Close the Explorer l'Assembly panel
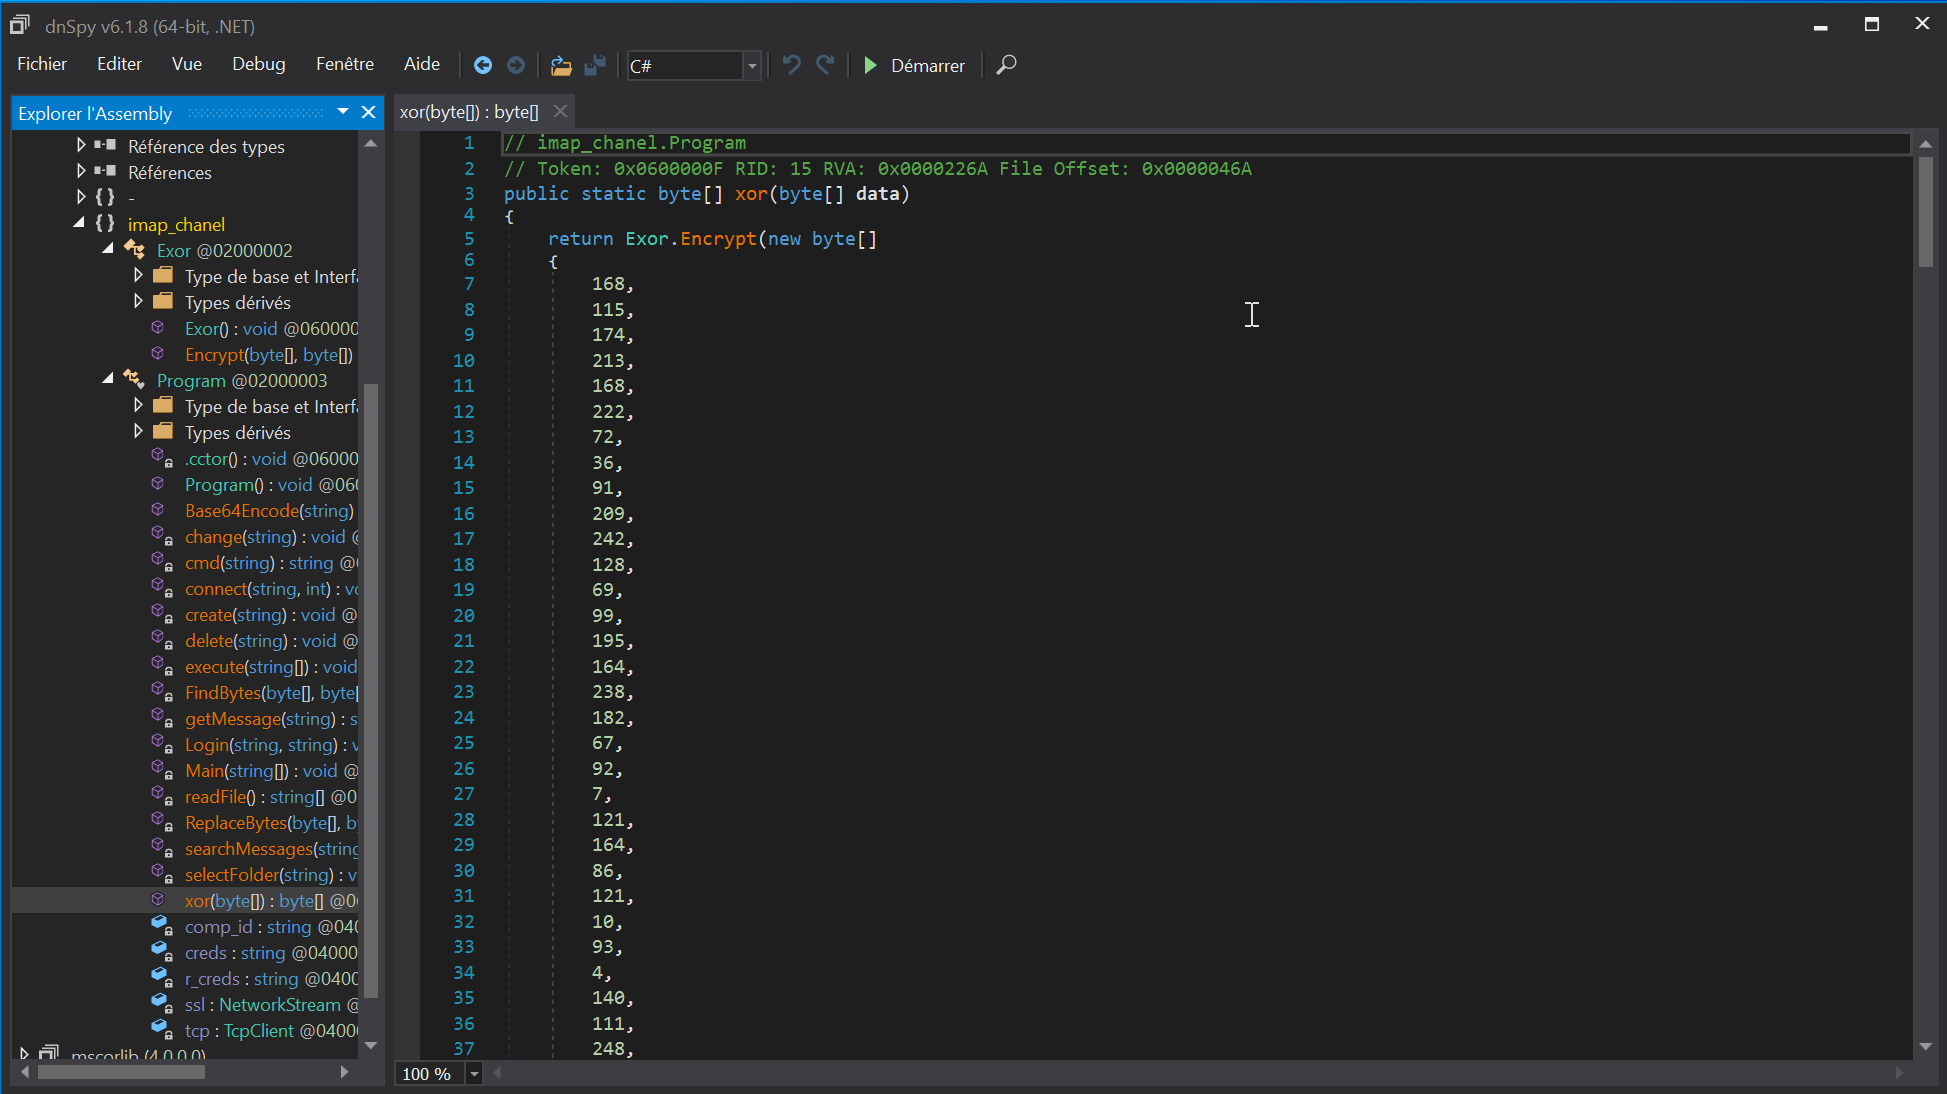Image resolution: width=1947 pixels, height=1094 pixels. click(x=368, y=112)
